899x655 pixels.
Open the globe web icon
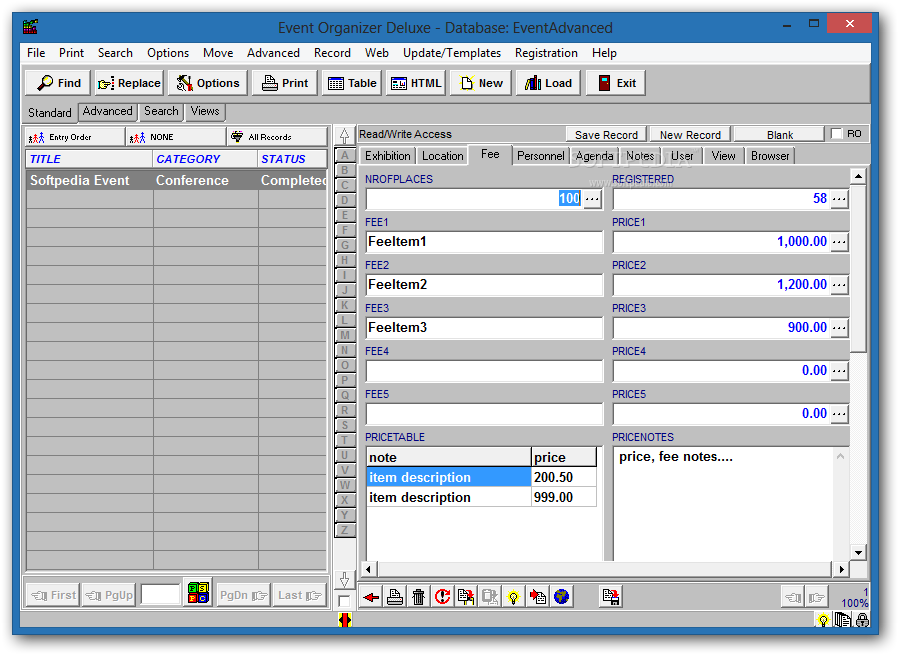[x=561, y=597]
